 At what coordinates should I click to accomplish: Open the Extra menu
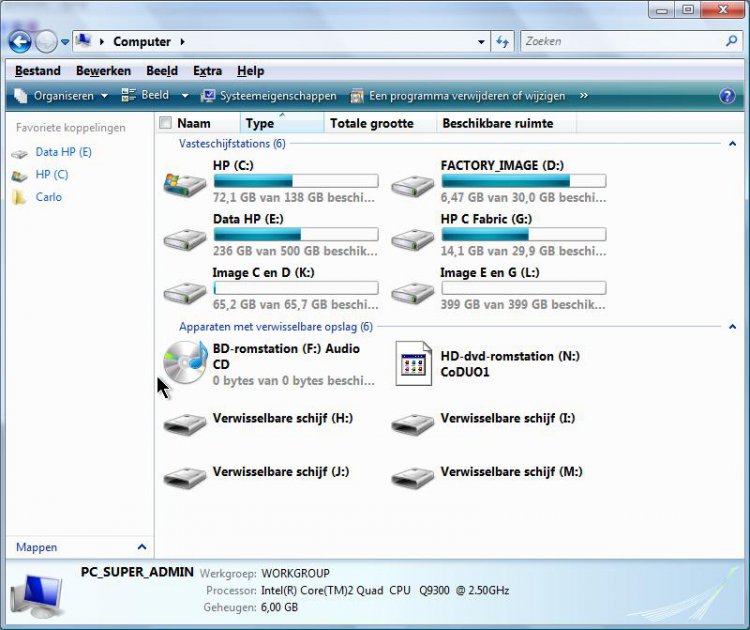208,71
